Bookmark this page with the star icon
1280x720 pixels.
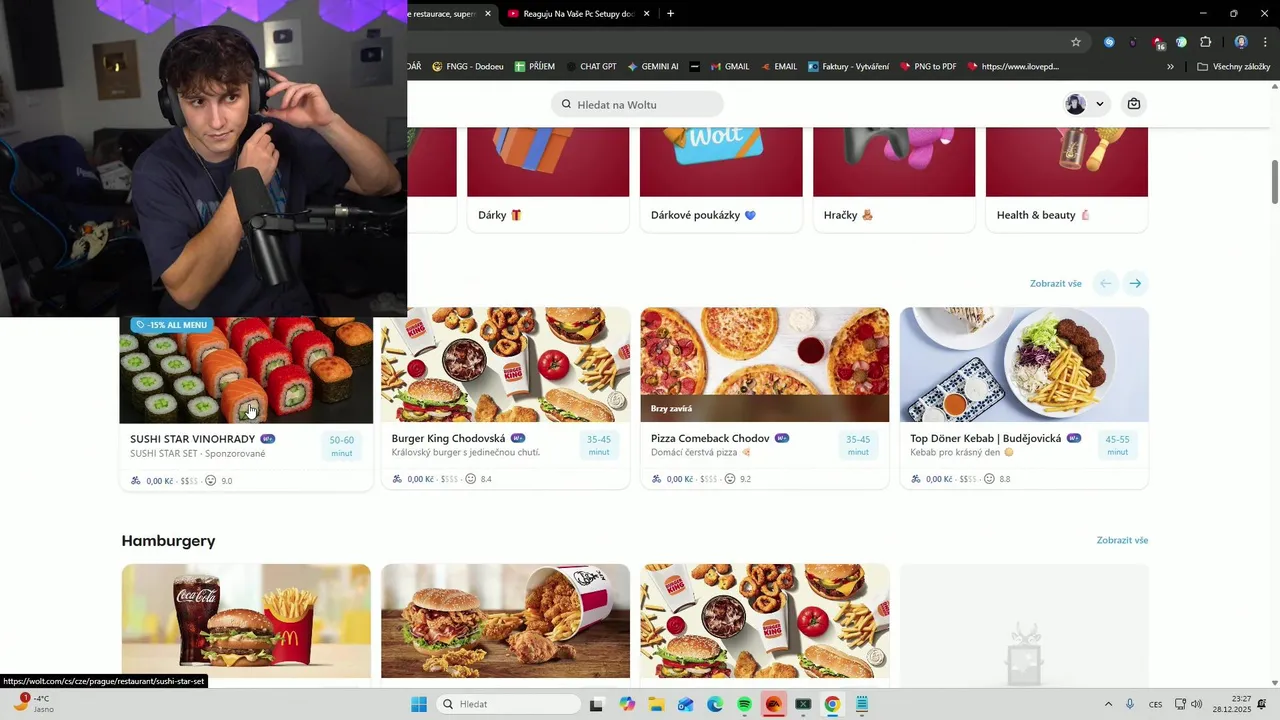[x=1076, y=42]
